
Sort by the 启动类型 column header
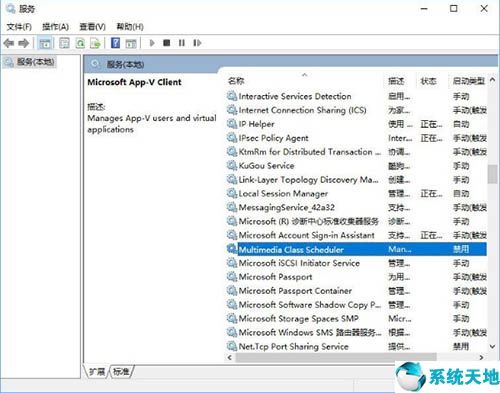click(469, 81)
